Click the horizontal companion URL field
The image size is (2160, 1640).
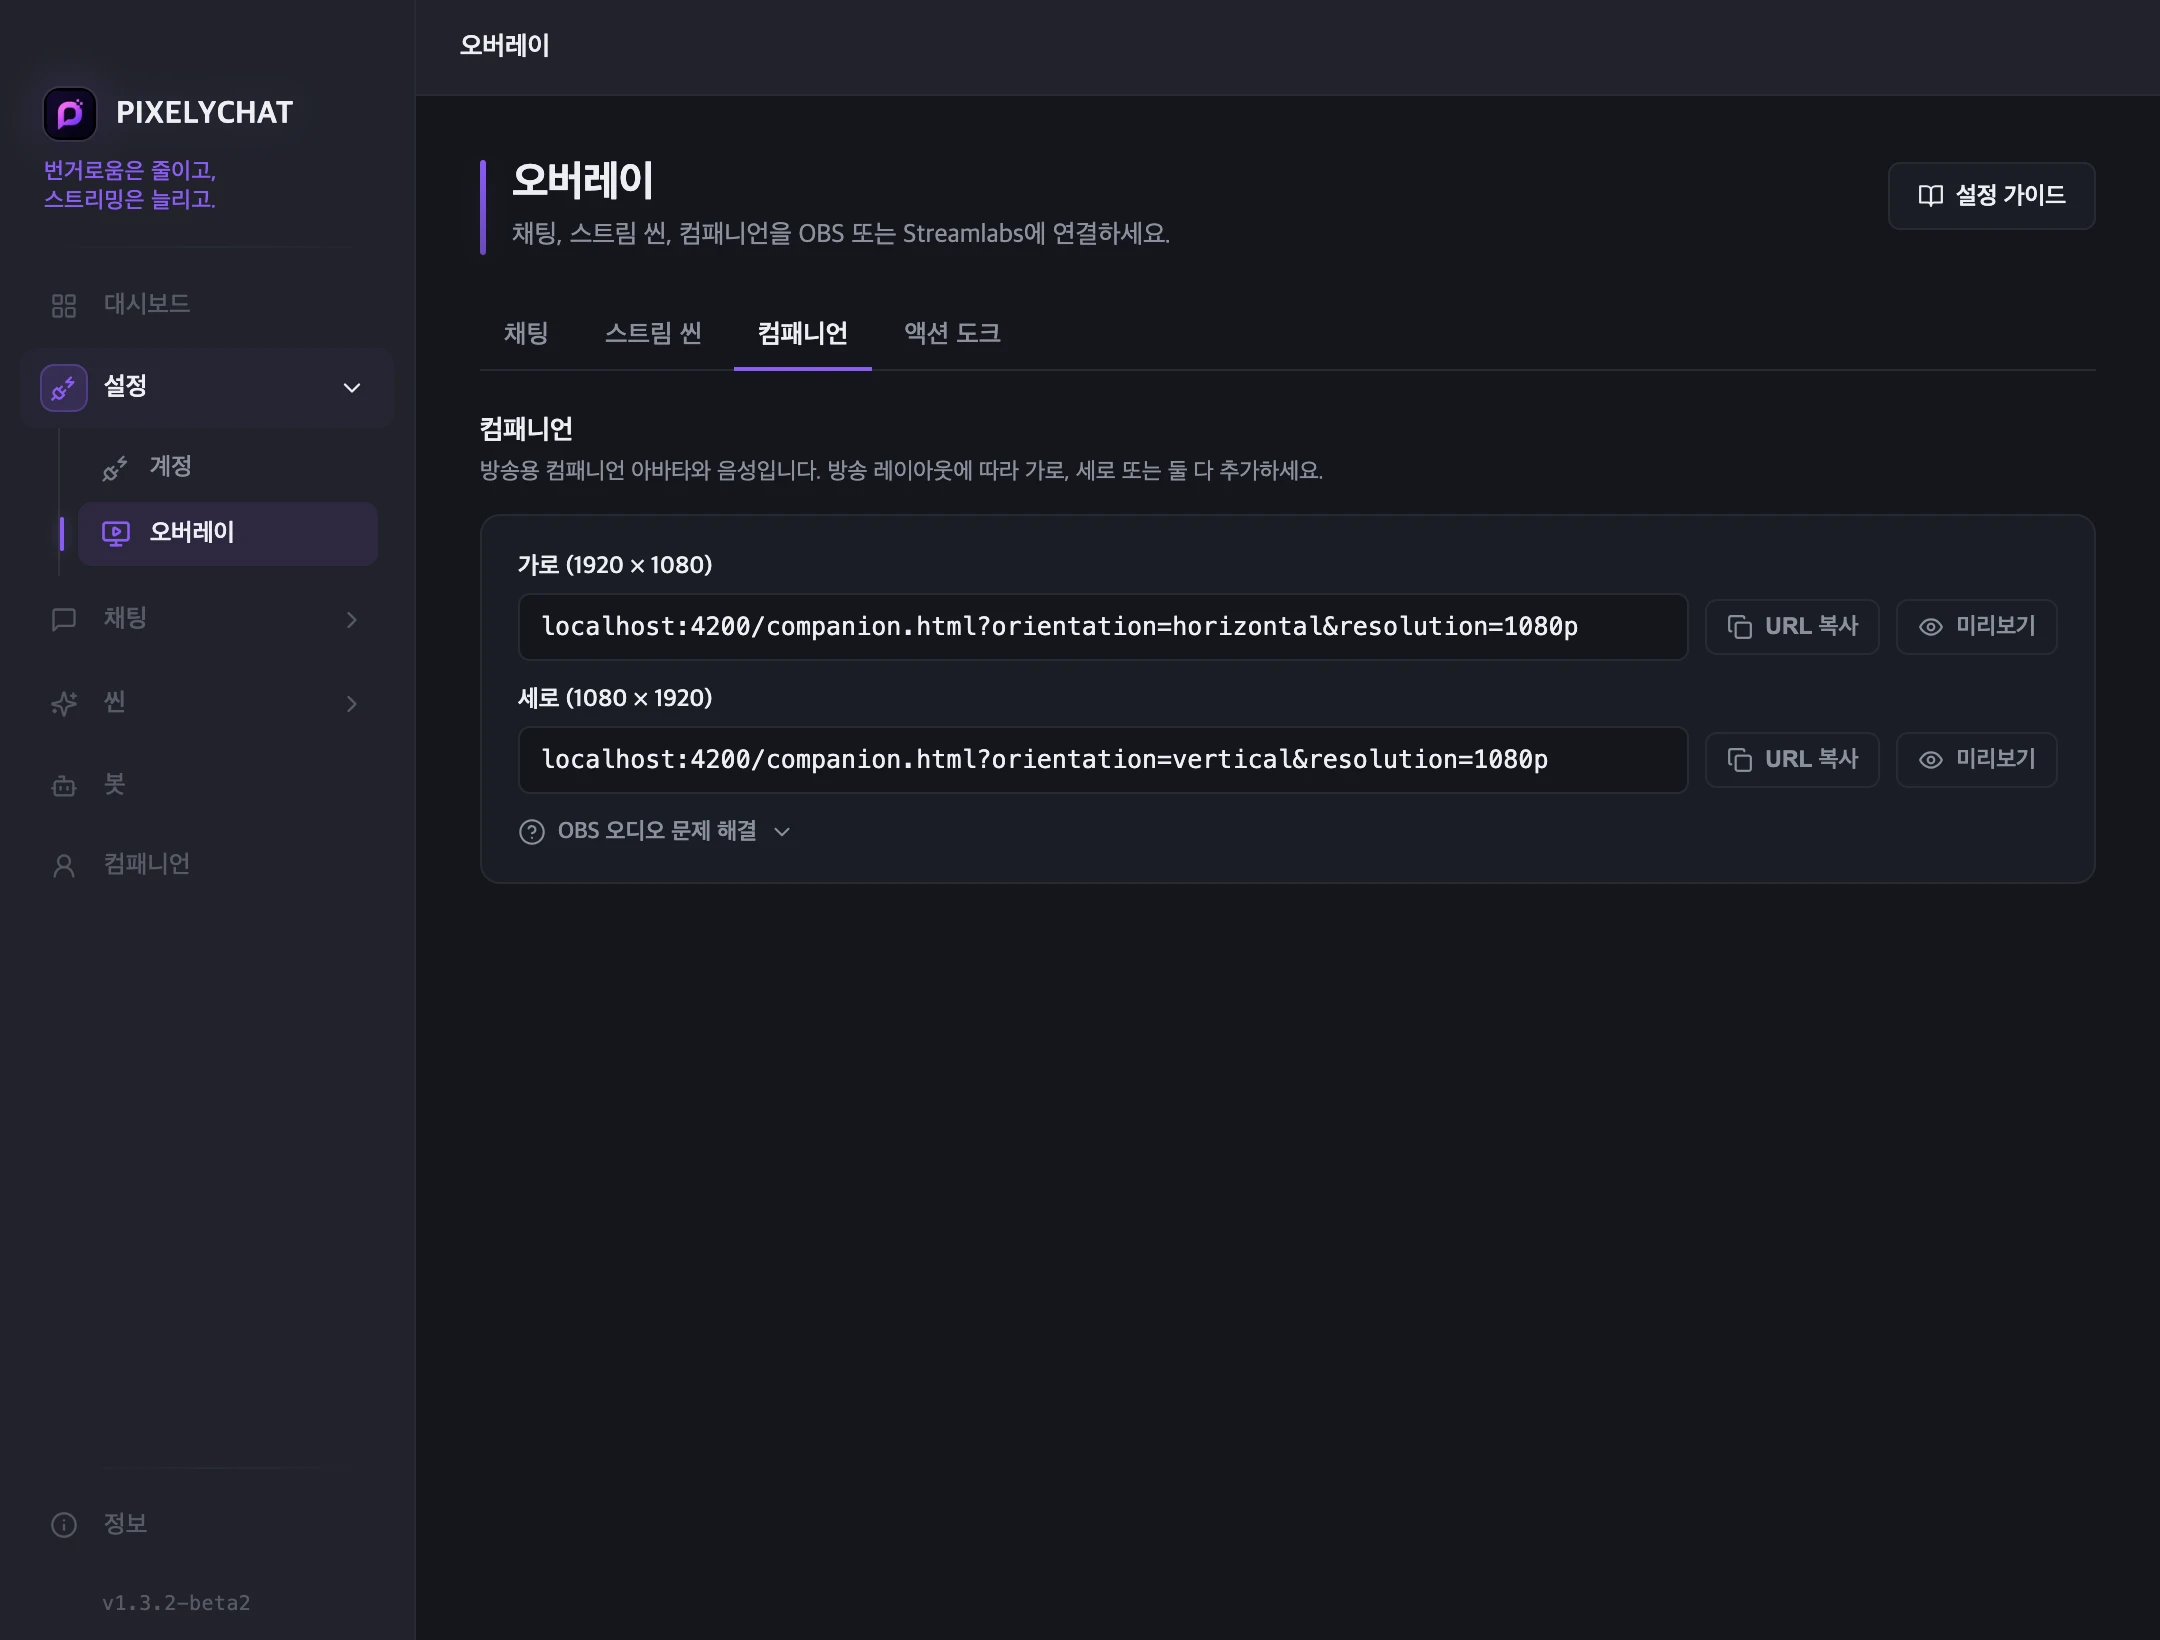1103,627
